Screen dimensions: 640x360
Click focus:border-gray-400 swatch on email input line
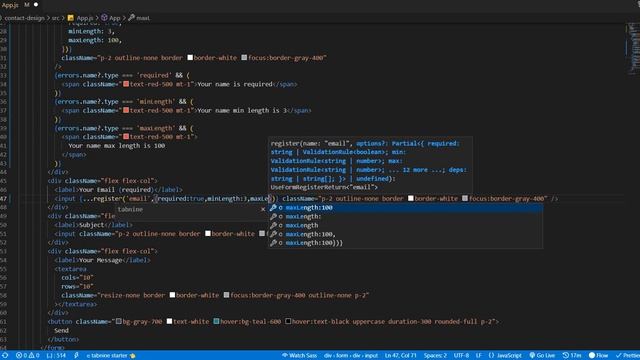[465, 198]
